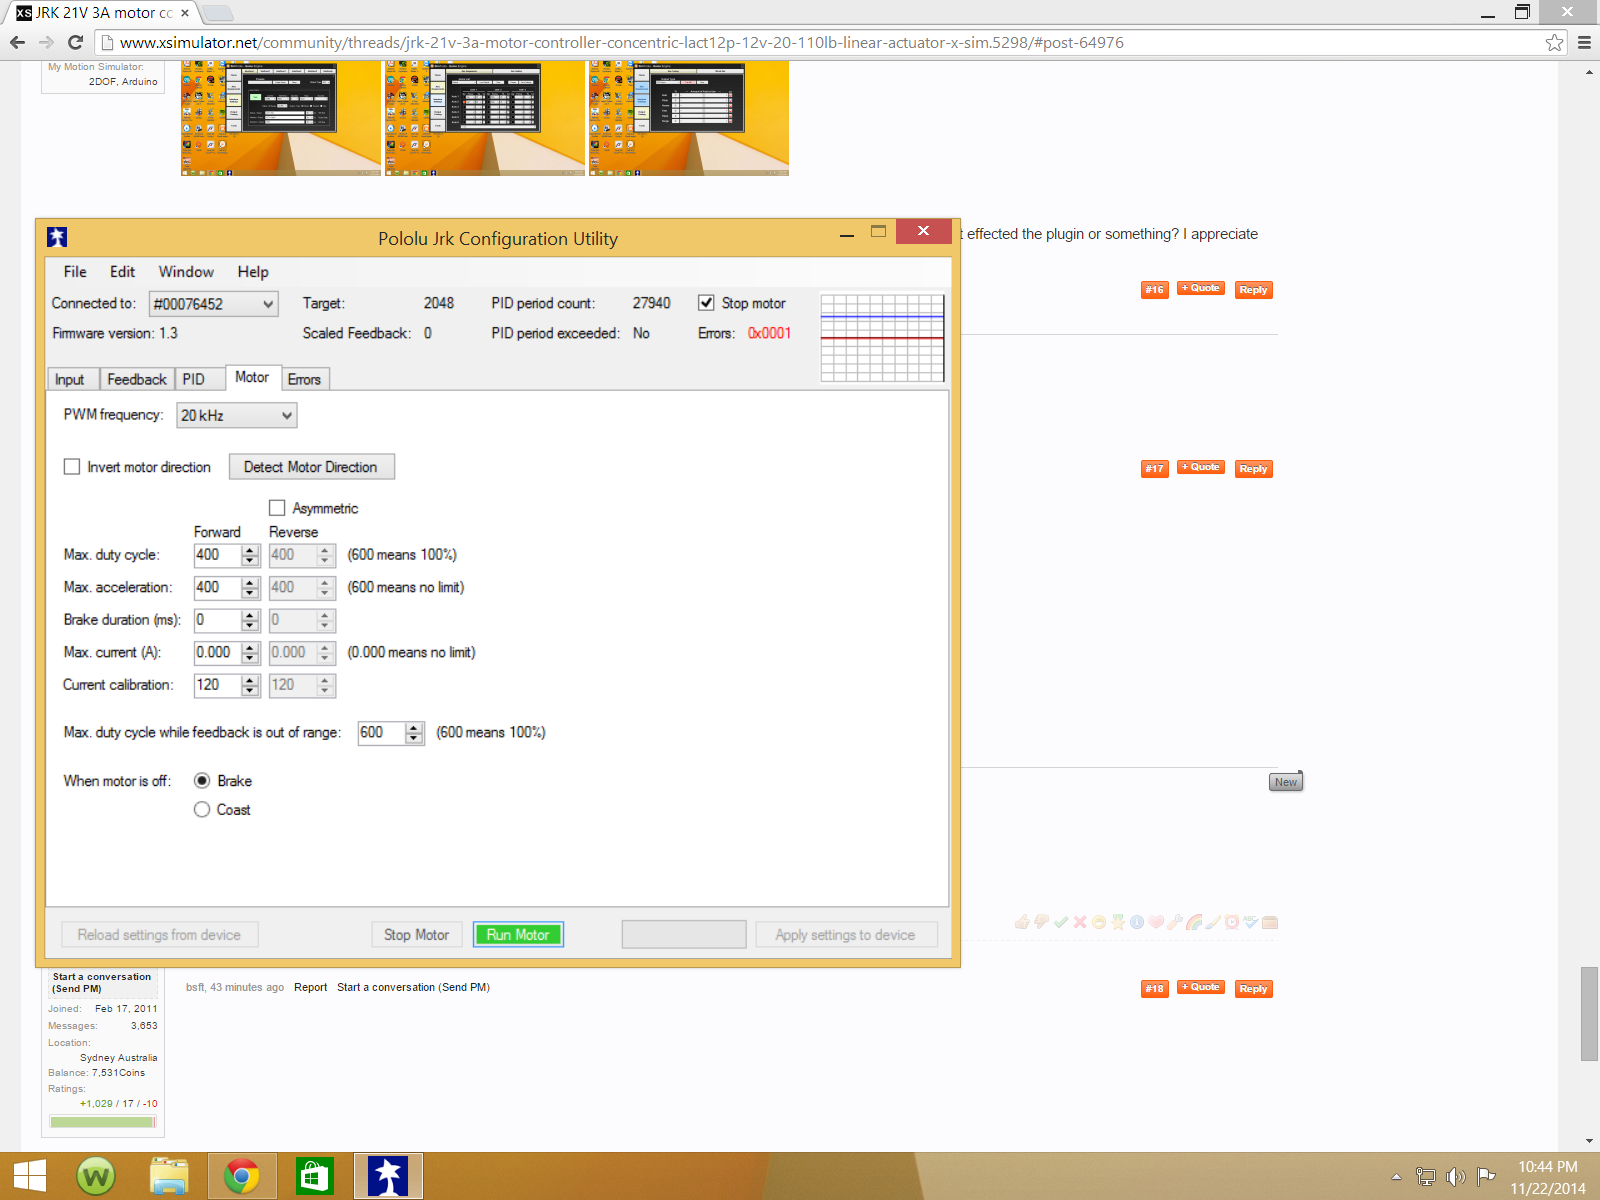Click the smiley face rating icon

click(1099, 922)
